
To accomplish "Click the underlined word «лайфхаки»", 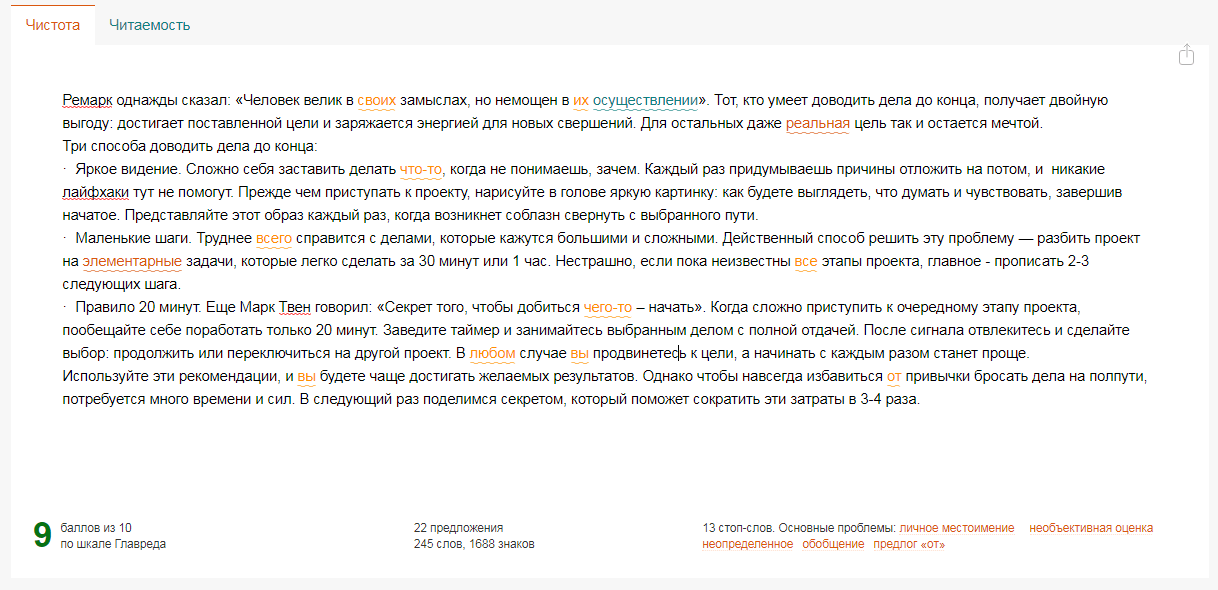I will tap(95, 193).
